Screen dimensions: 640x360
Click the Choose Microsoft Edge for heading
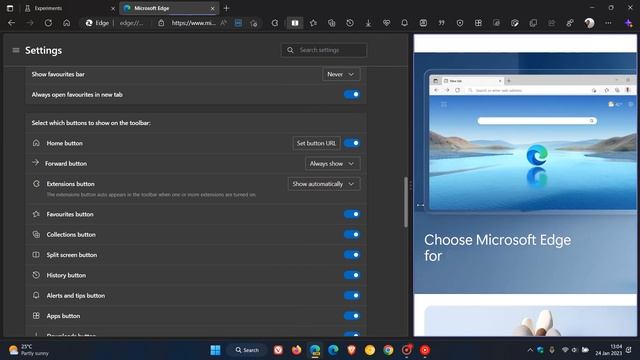(497, 247)
